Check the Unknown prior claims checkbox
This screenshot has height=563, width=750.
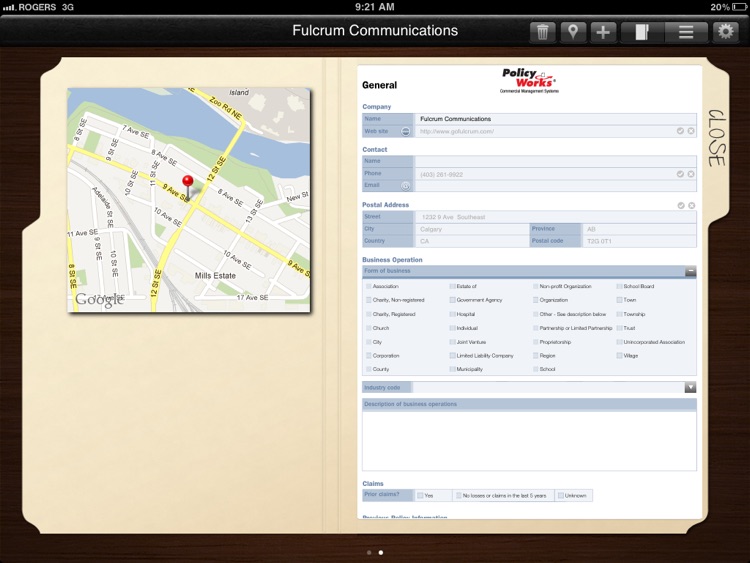(x=561, y=496)
